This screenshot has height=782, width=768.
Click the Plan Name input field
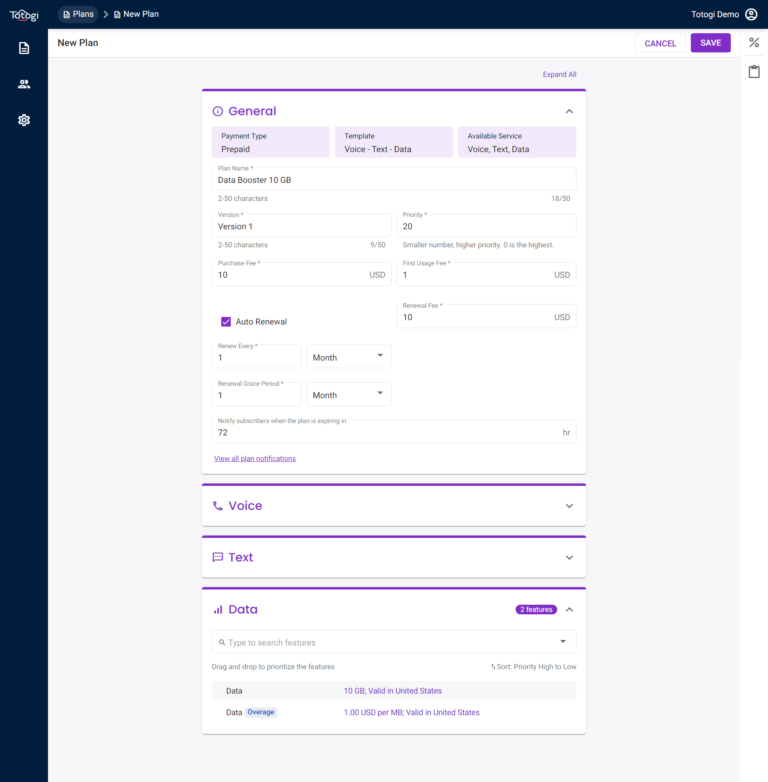(394, 180)
